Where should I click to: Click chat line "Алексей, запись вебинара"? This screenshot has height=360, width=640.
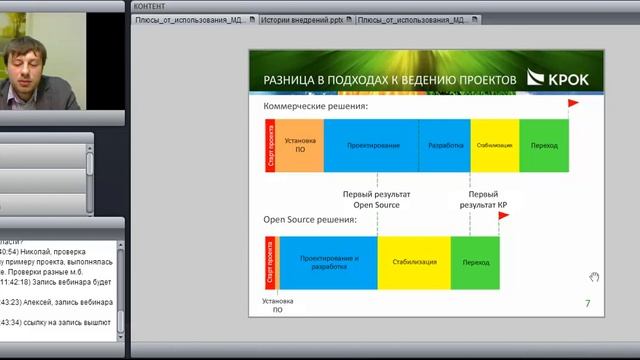(x=68, y=302)
